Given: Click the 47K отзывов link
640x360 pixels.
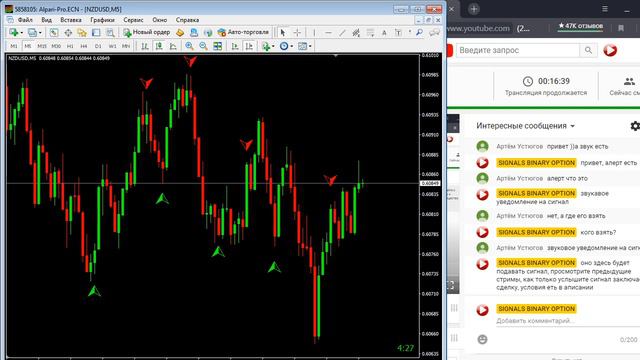Looking at the screenshot, I should (580, 26).
